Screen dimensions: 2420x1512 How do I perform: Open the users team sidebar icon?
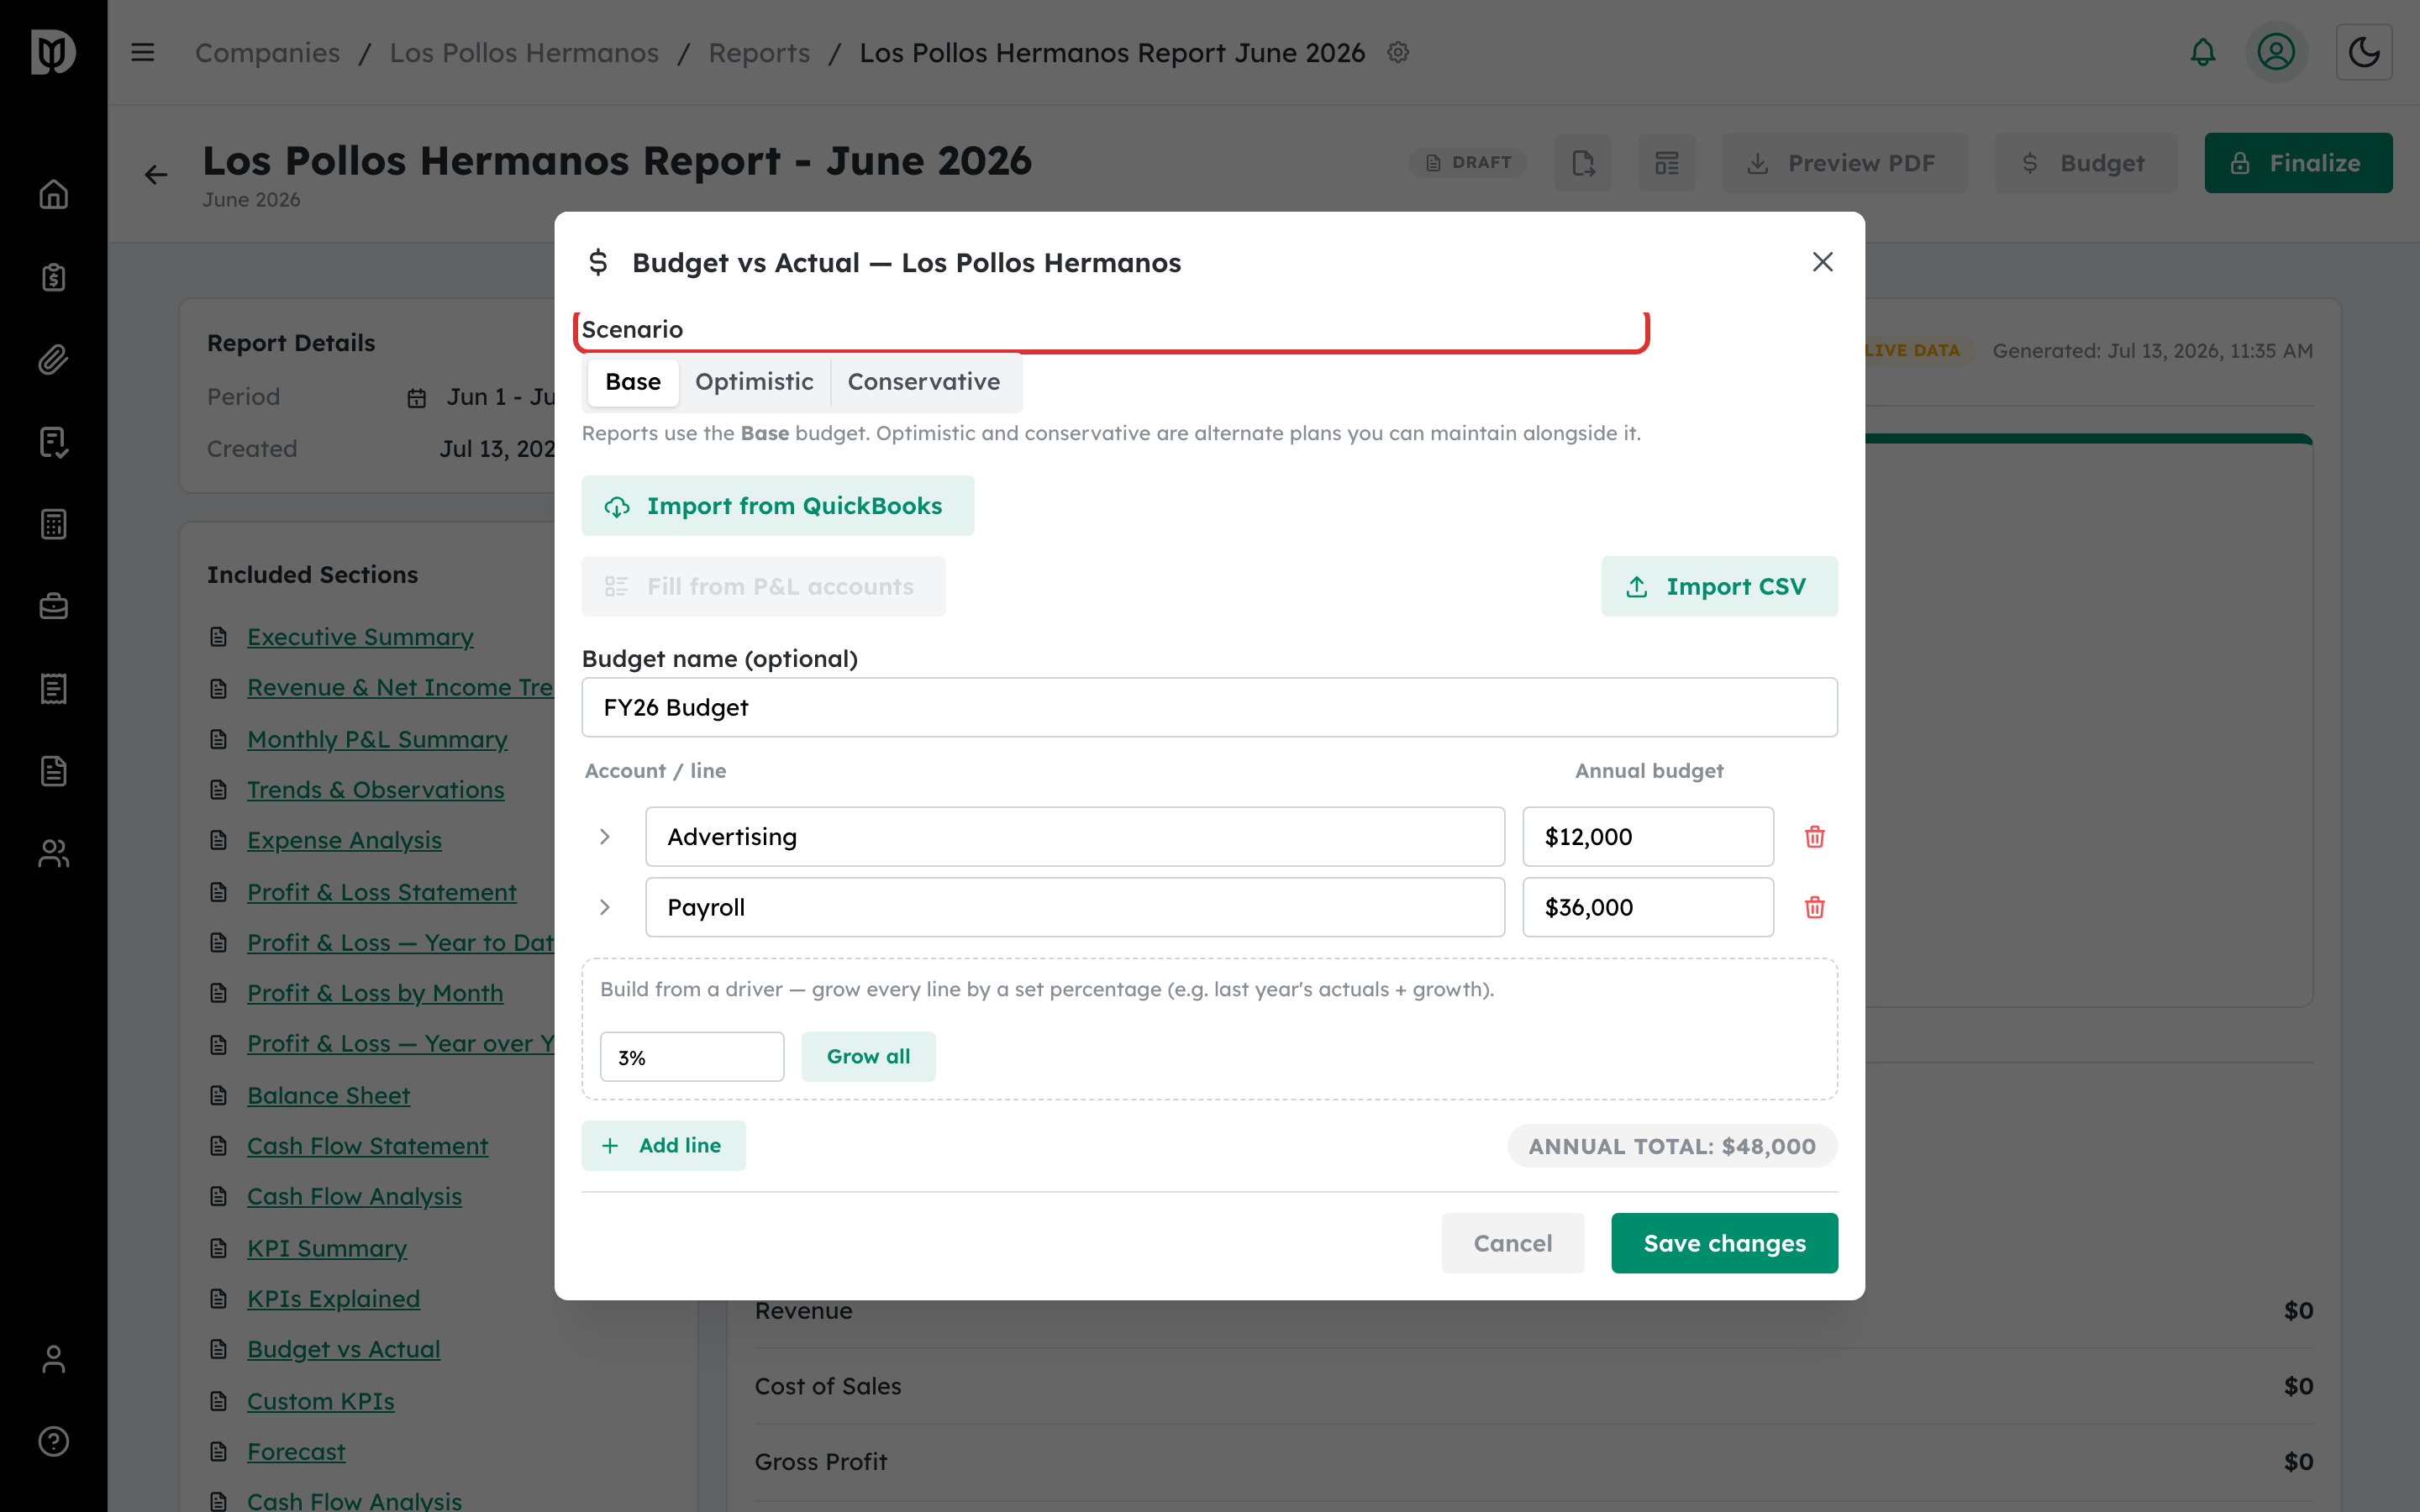[53, 853]
